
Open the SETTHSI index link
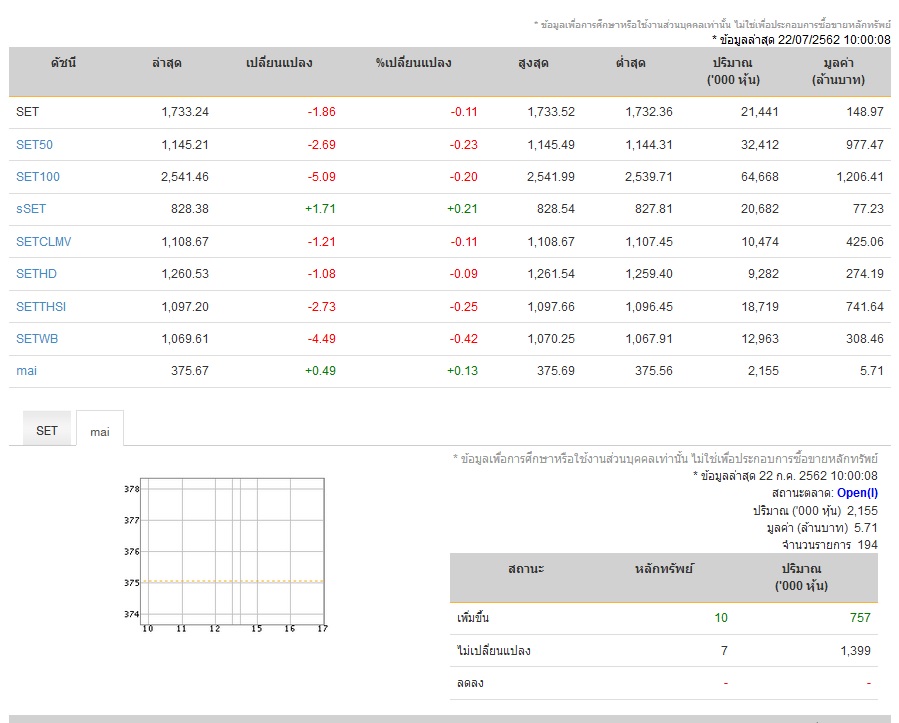click(41, 306)
